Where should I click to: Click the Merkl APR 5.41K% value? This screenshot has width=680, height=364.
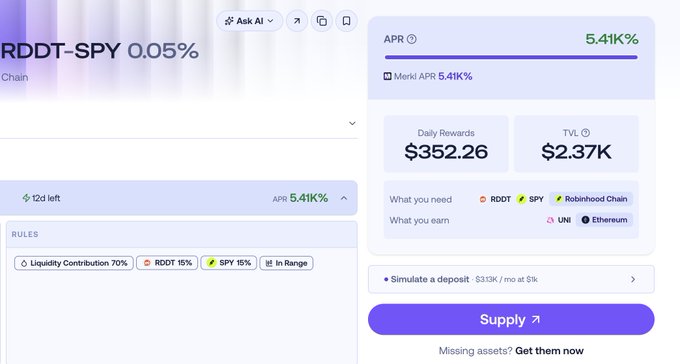[455, 76]
